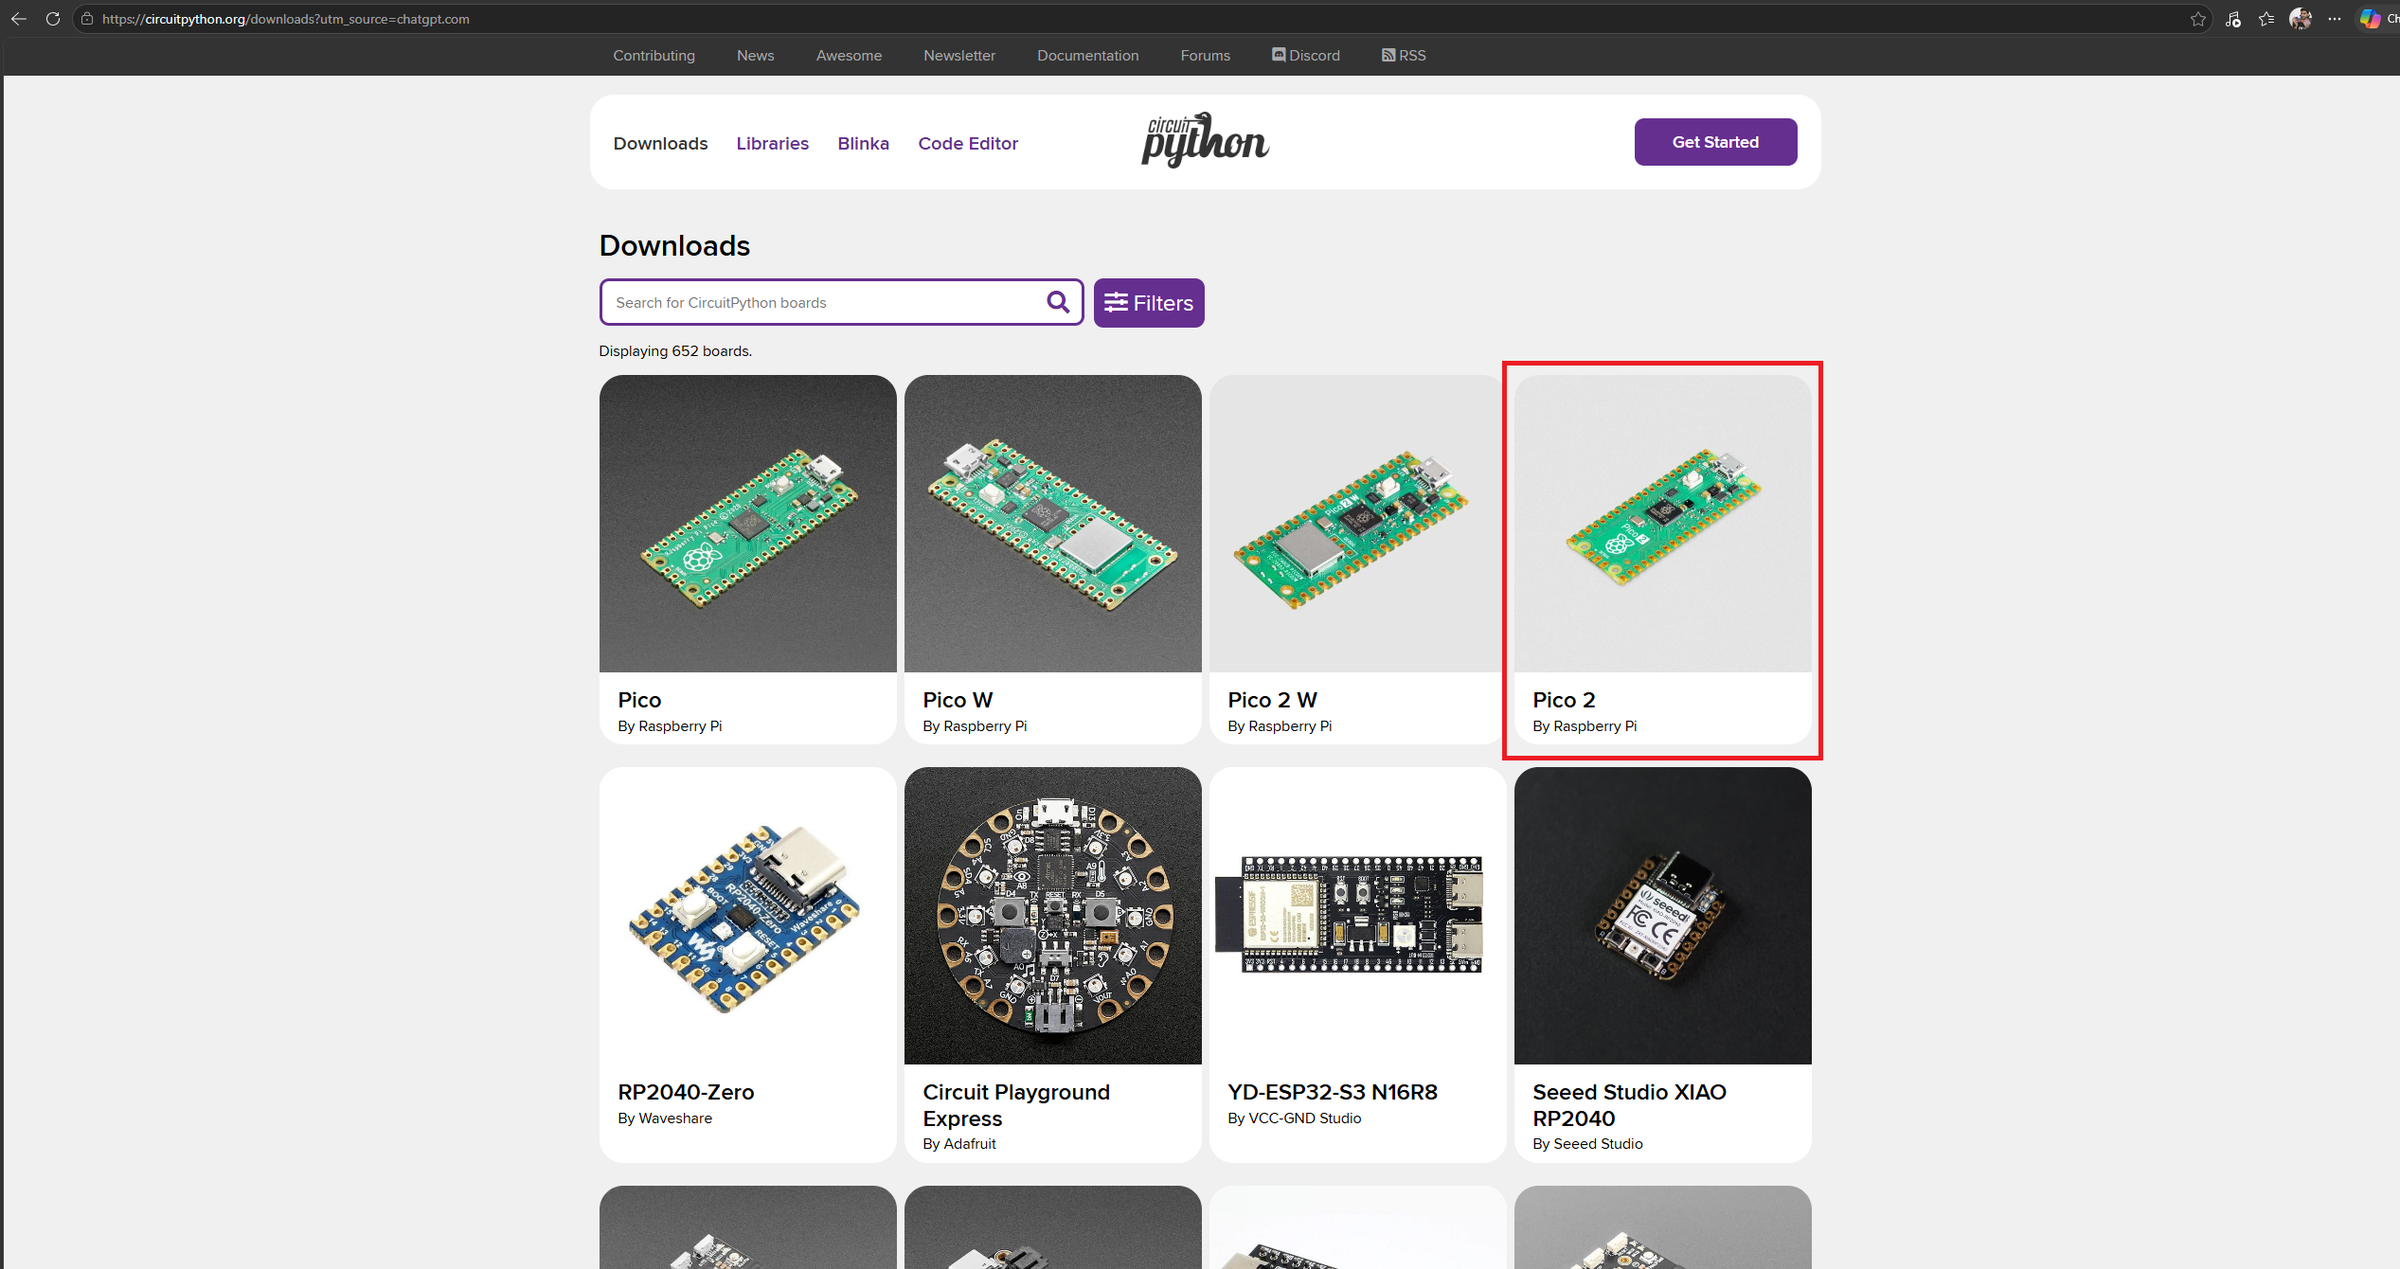2400x1269 pixels.
Task: Select the Downloads tab in site navigation
Action: [x=661, y=143]
